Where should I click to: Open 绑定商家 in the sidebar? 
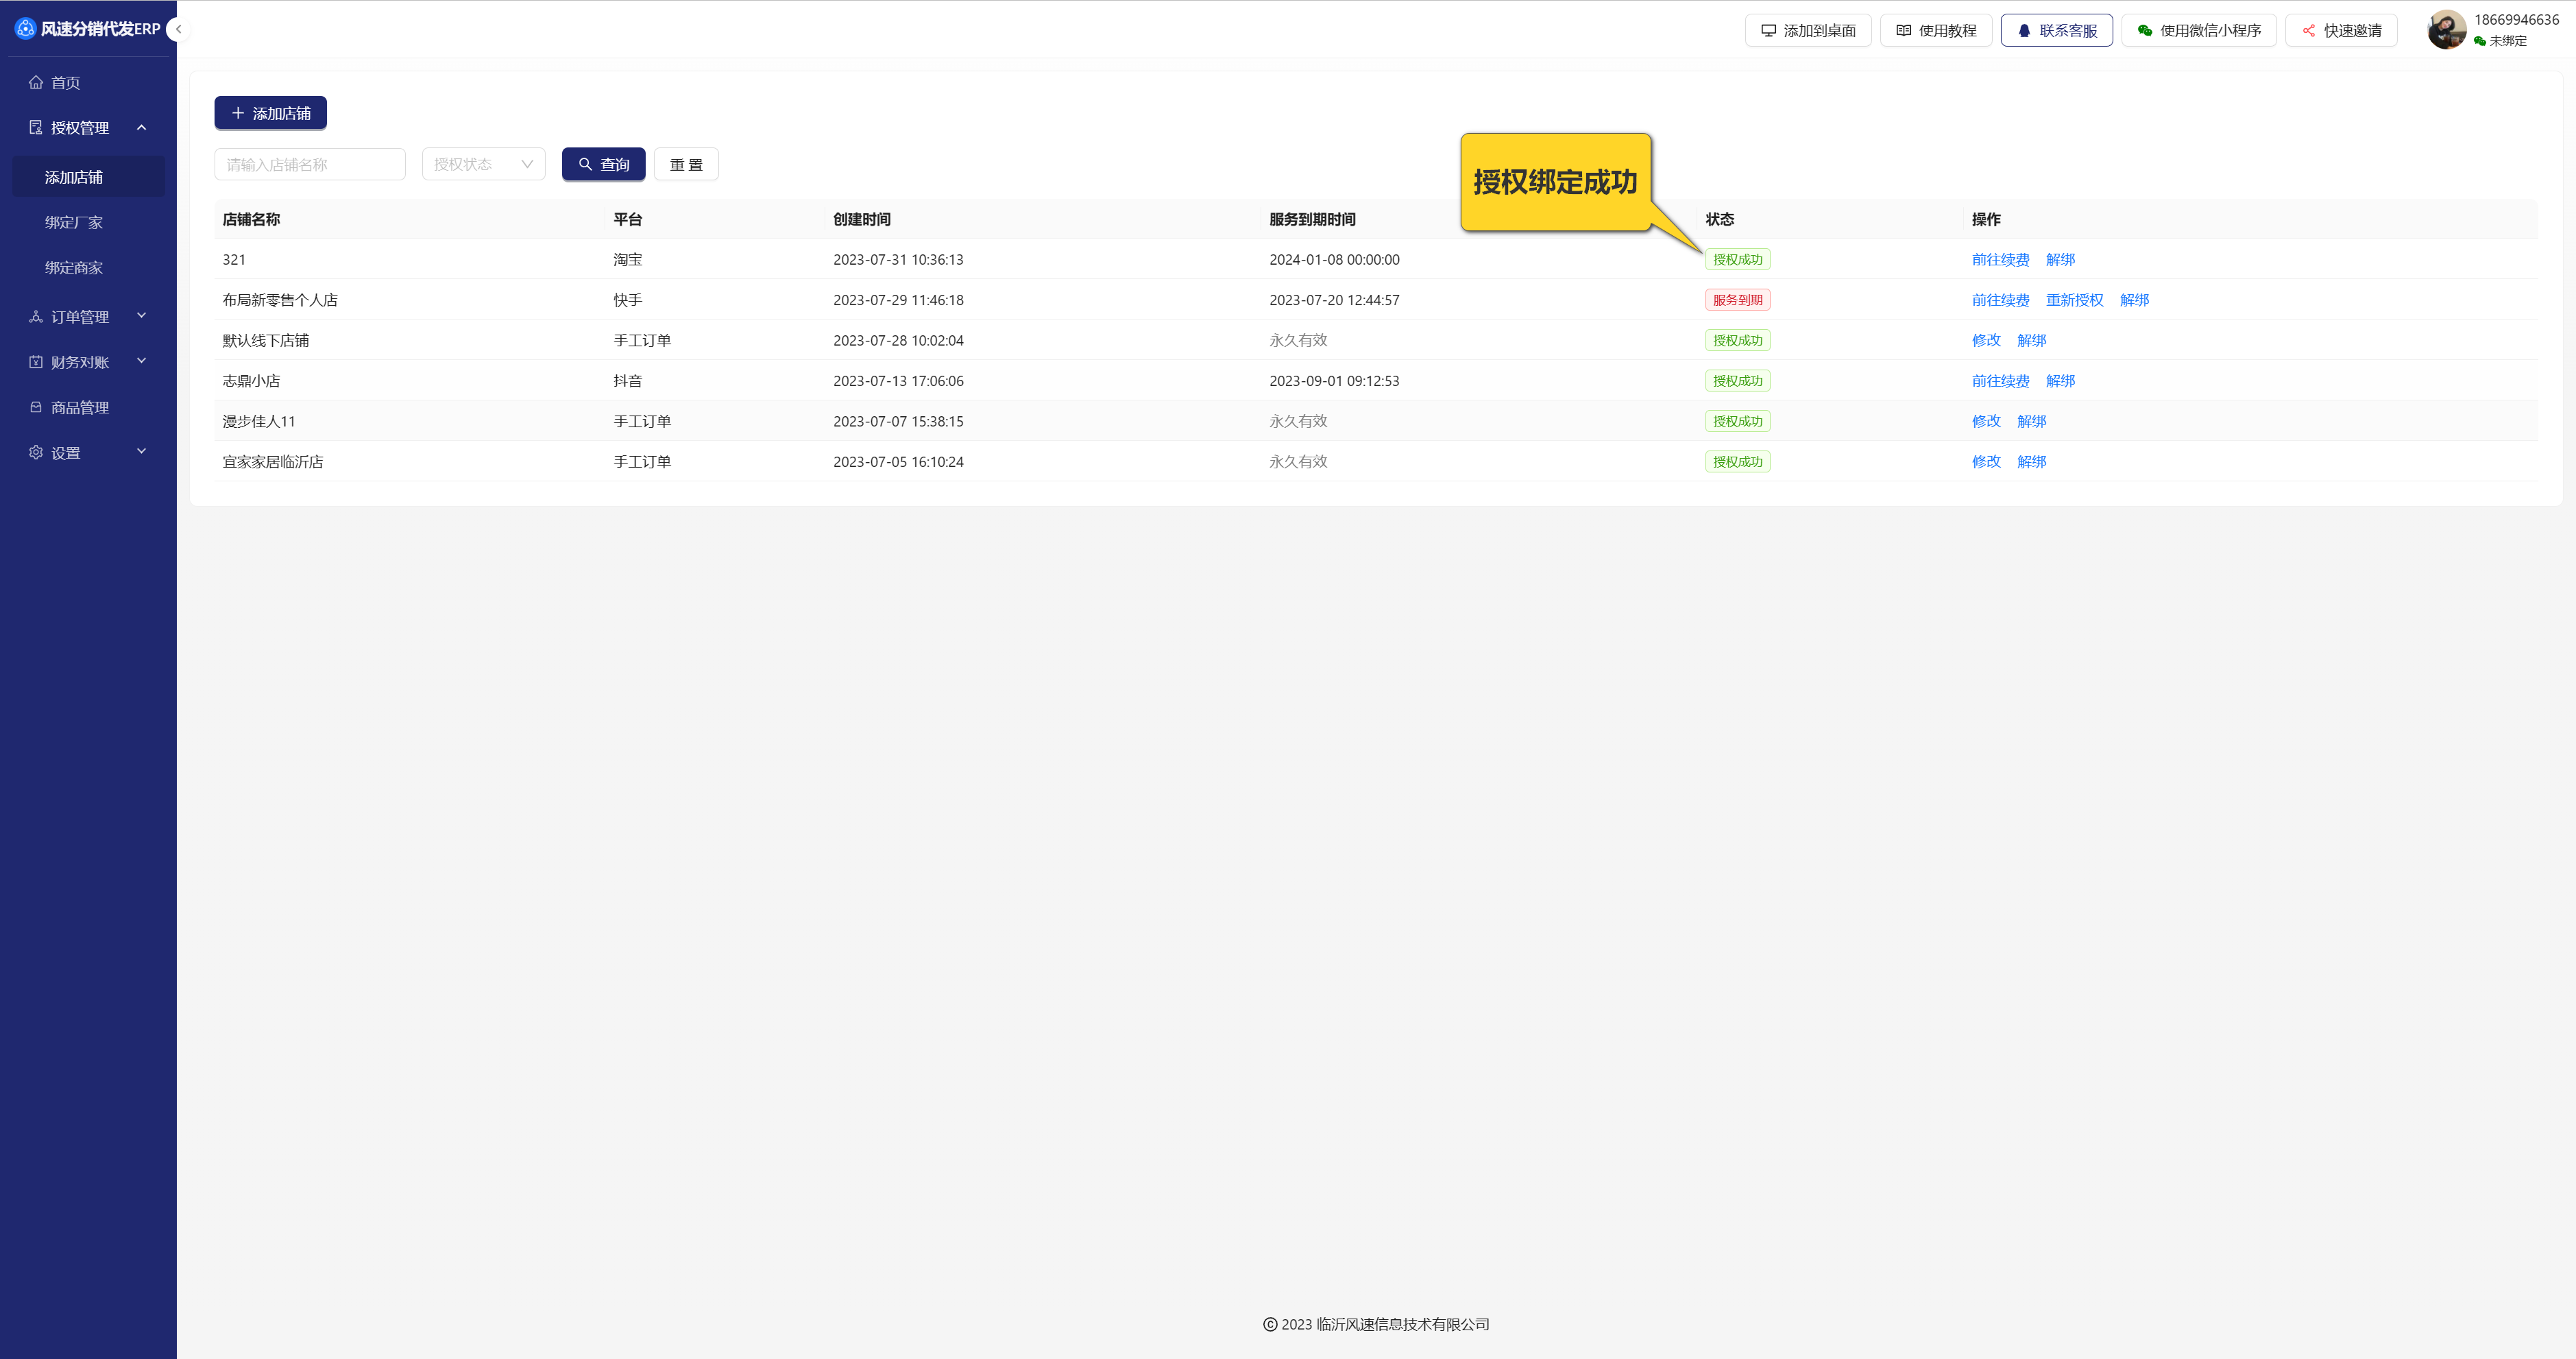pyautogui.click(x=74, y=268)
